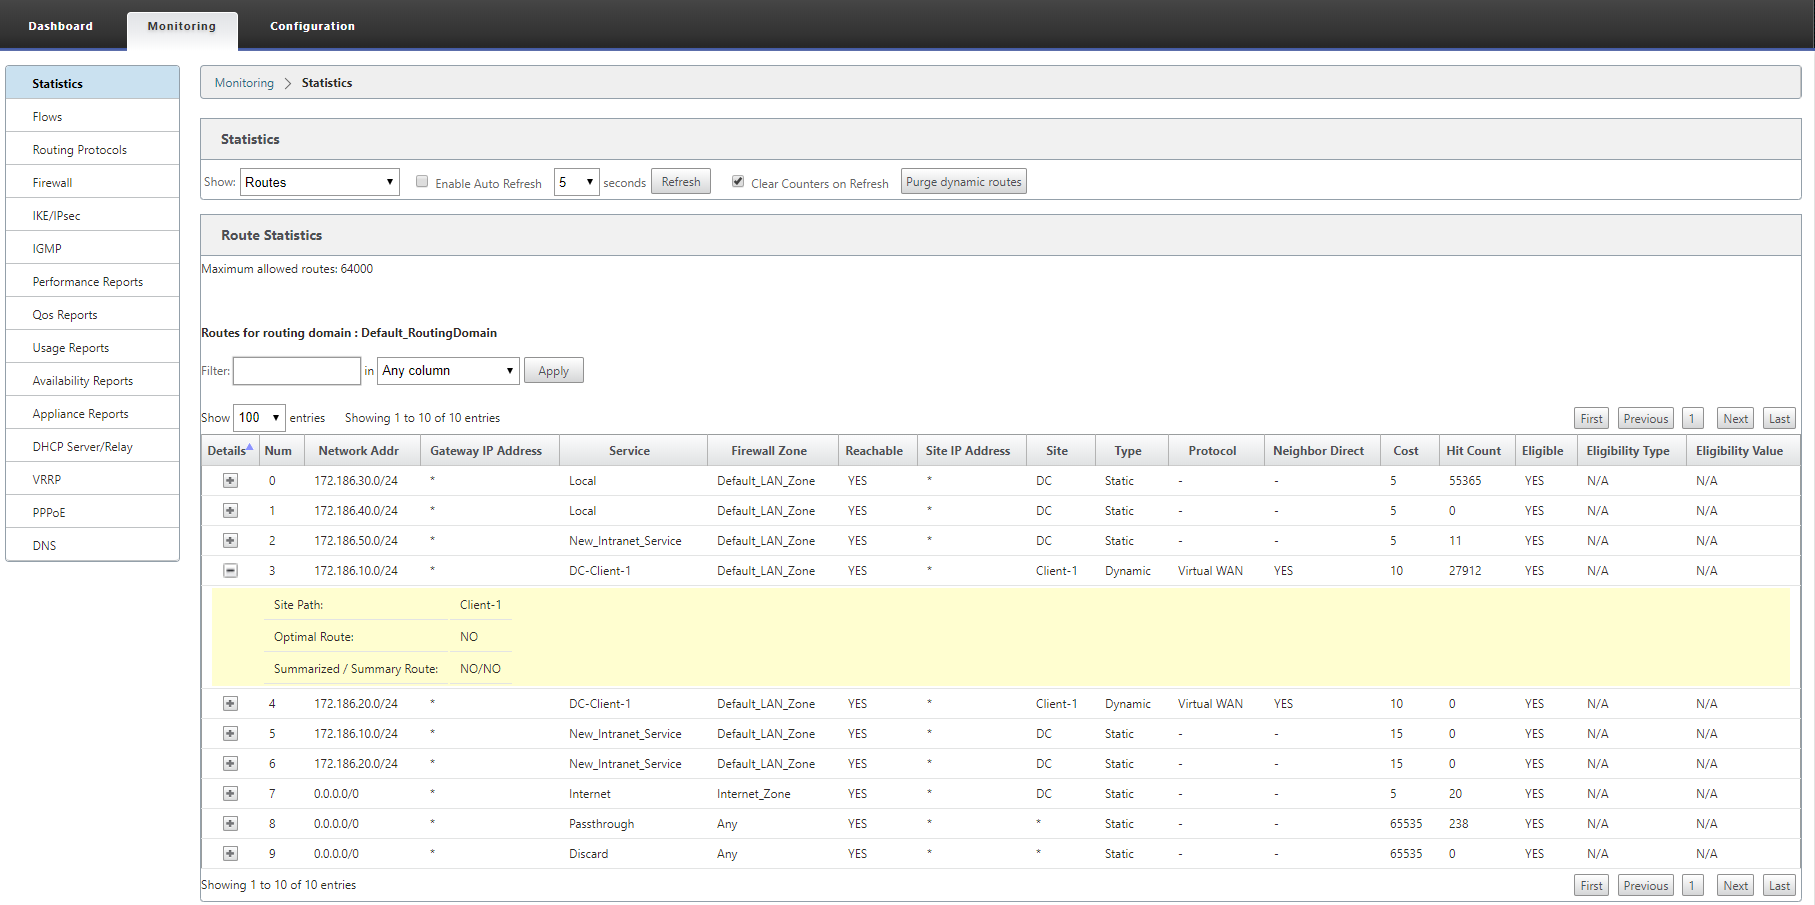Expand details for route number 4
The height and width of the screenshot is (905, 1815).
point(230,704)
